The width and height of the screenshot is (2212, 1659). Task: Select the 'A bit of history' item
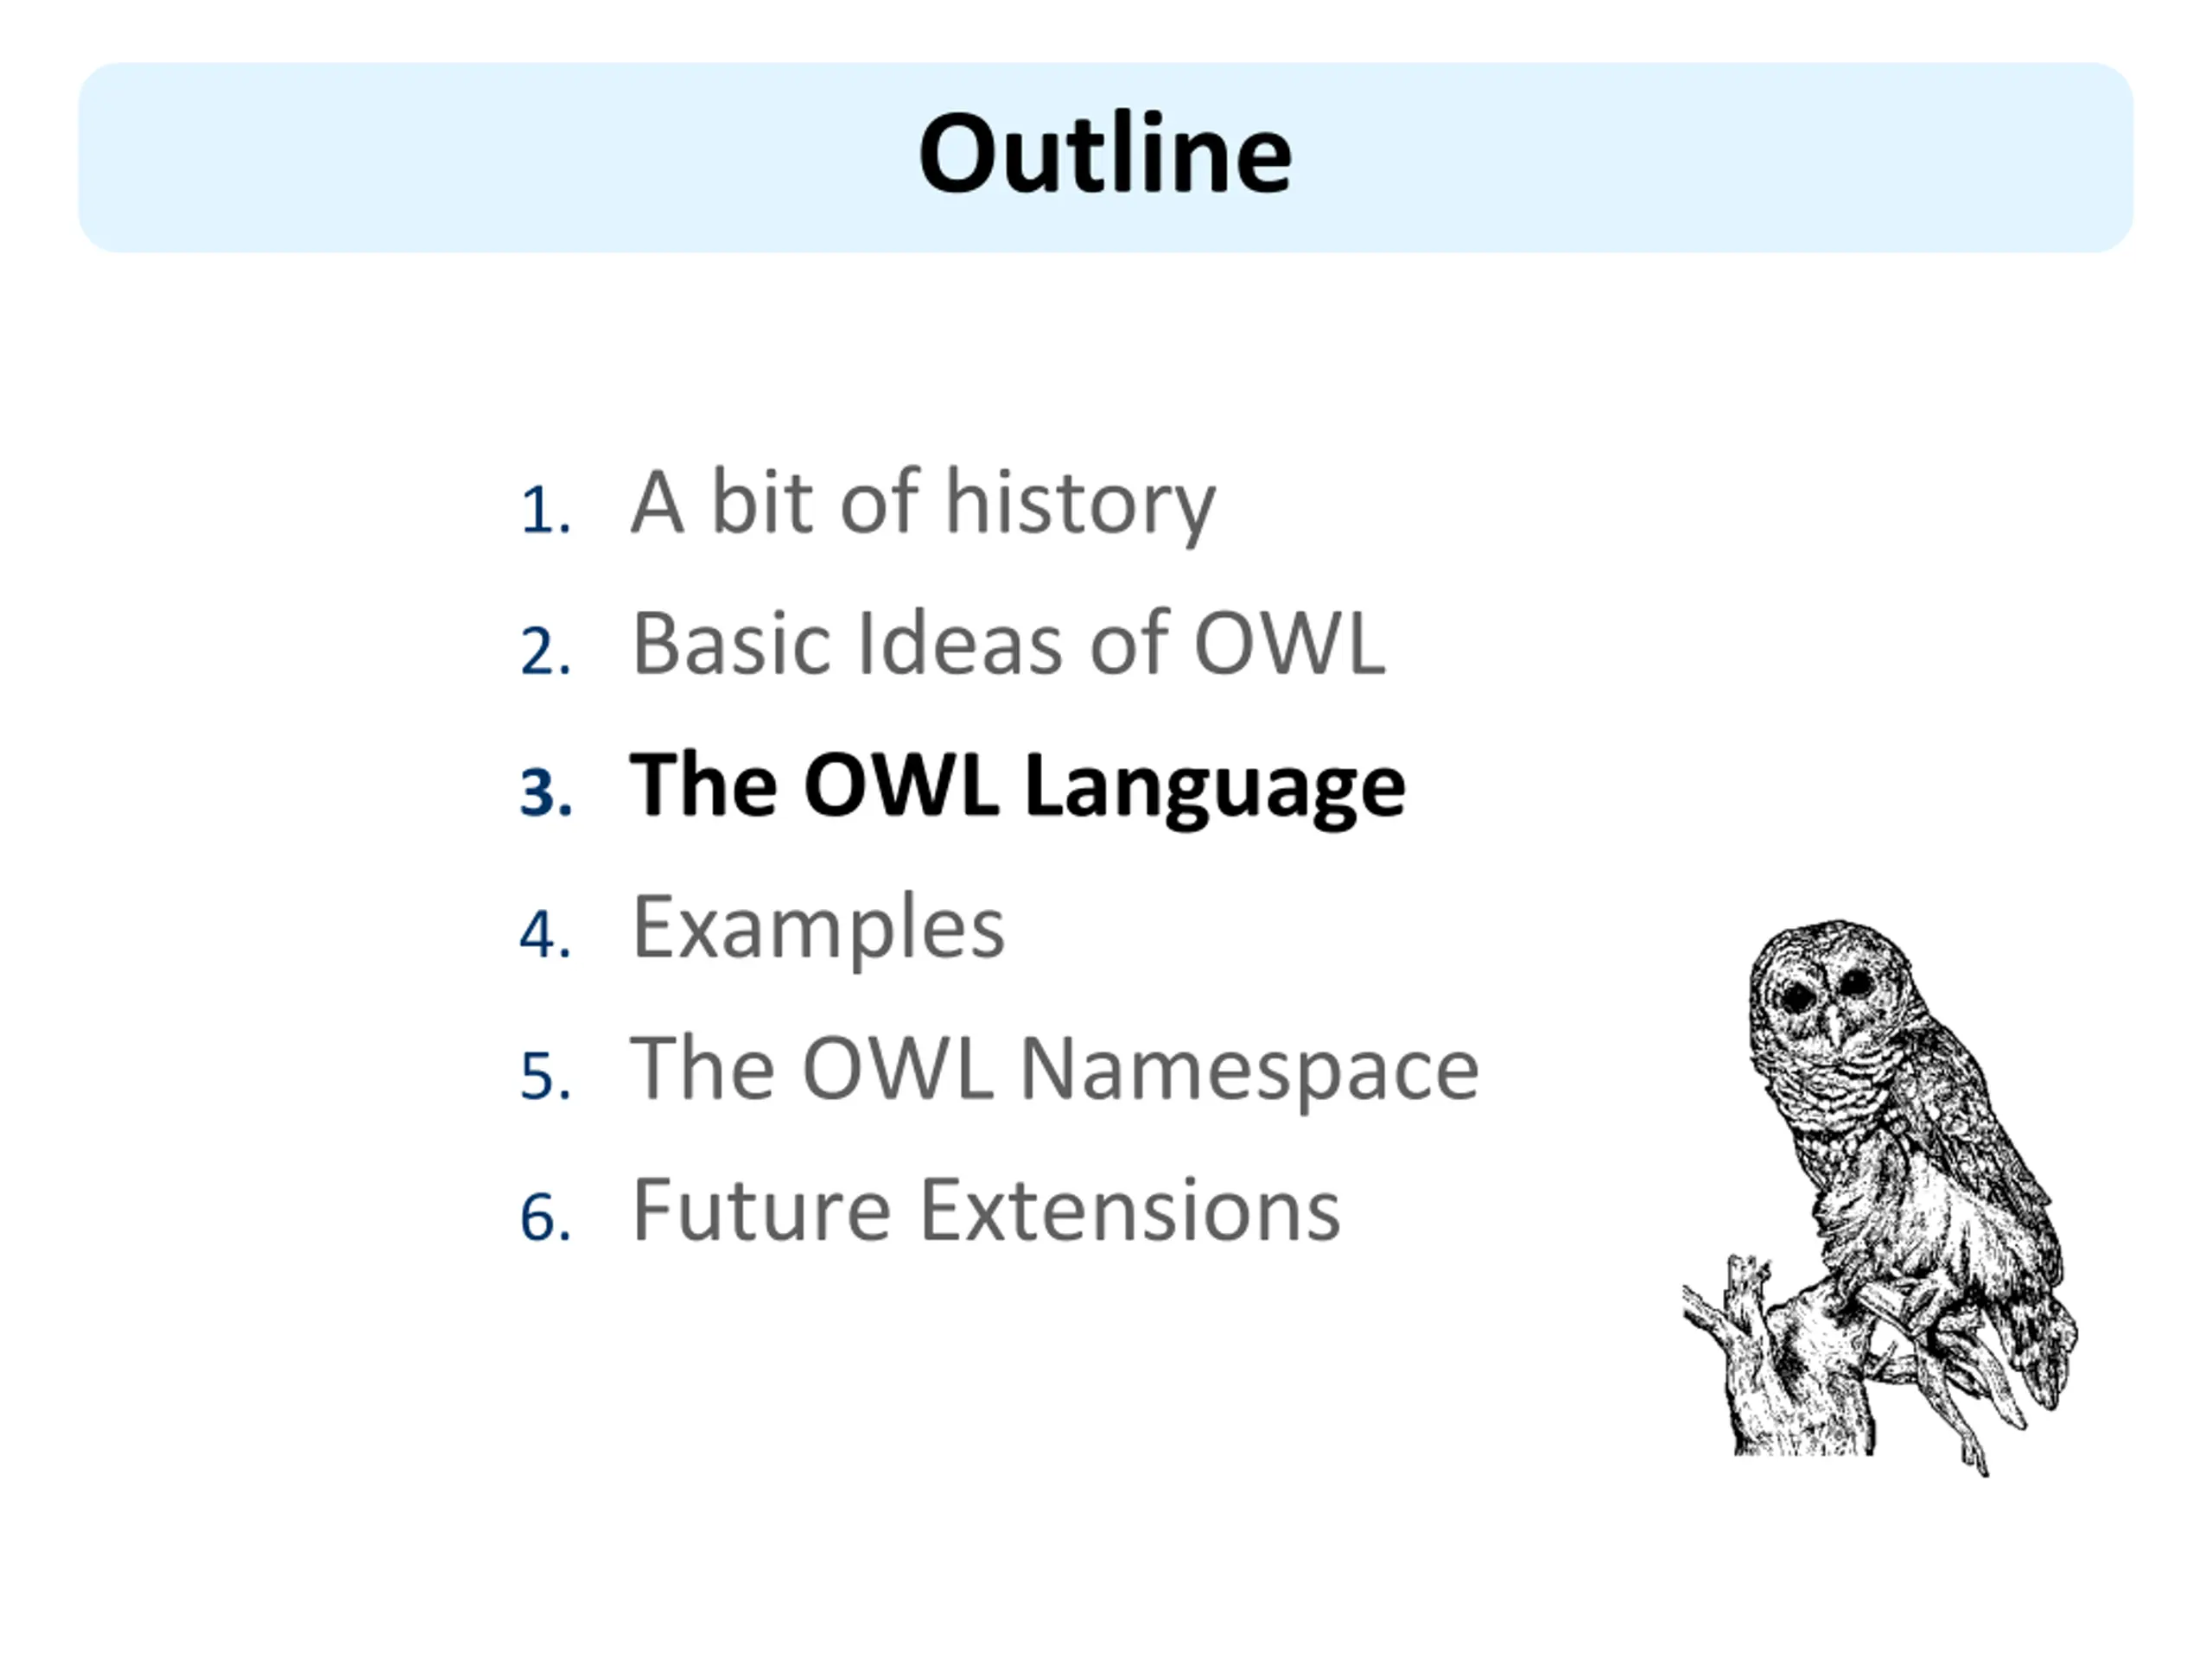923,504
